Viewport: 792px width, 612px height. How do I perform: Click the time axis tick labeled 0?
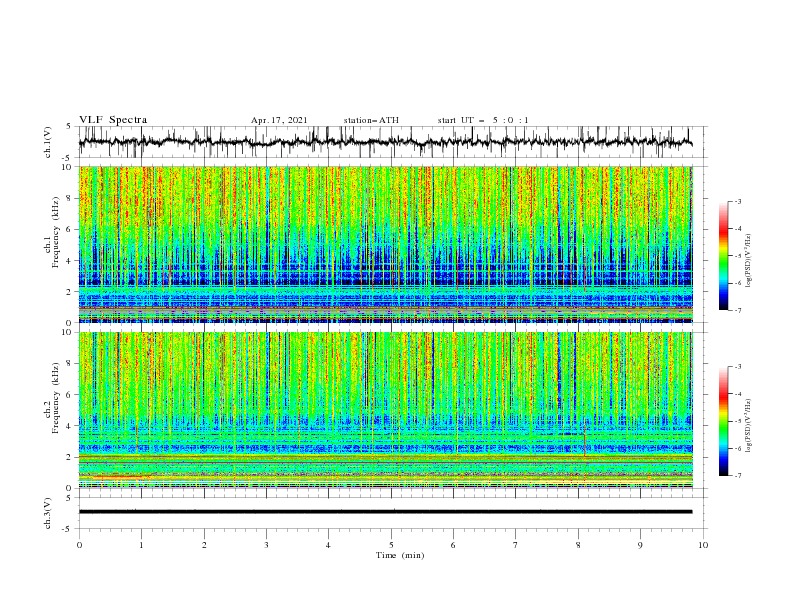click(79, 545)
